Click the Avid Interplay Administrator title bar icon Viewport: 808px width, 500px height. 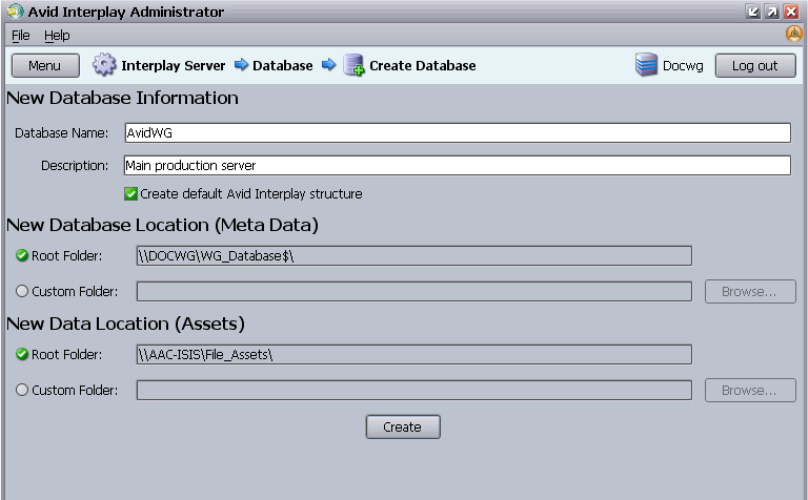point(15,11)
